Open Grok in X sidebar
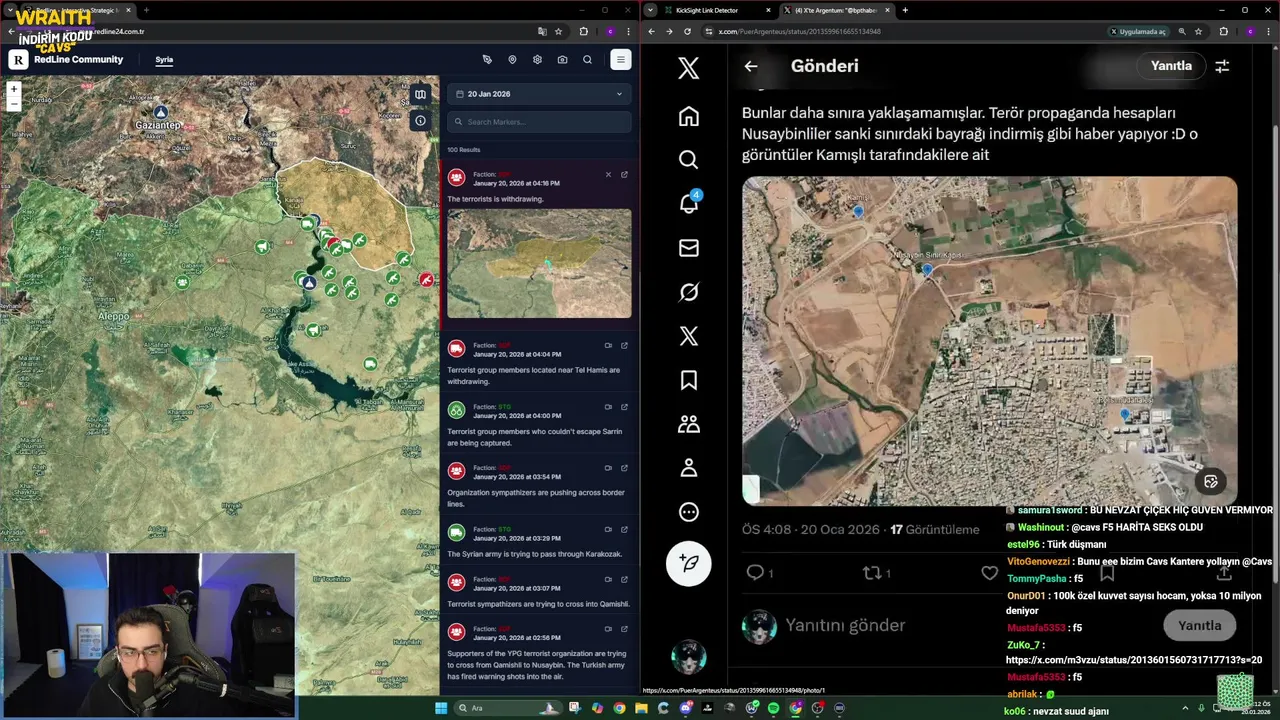 (x=689, y=292)
